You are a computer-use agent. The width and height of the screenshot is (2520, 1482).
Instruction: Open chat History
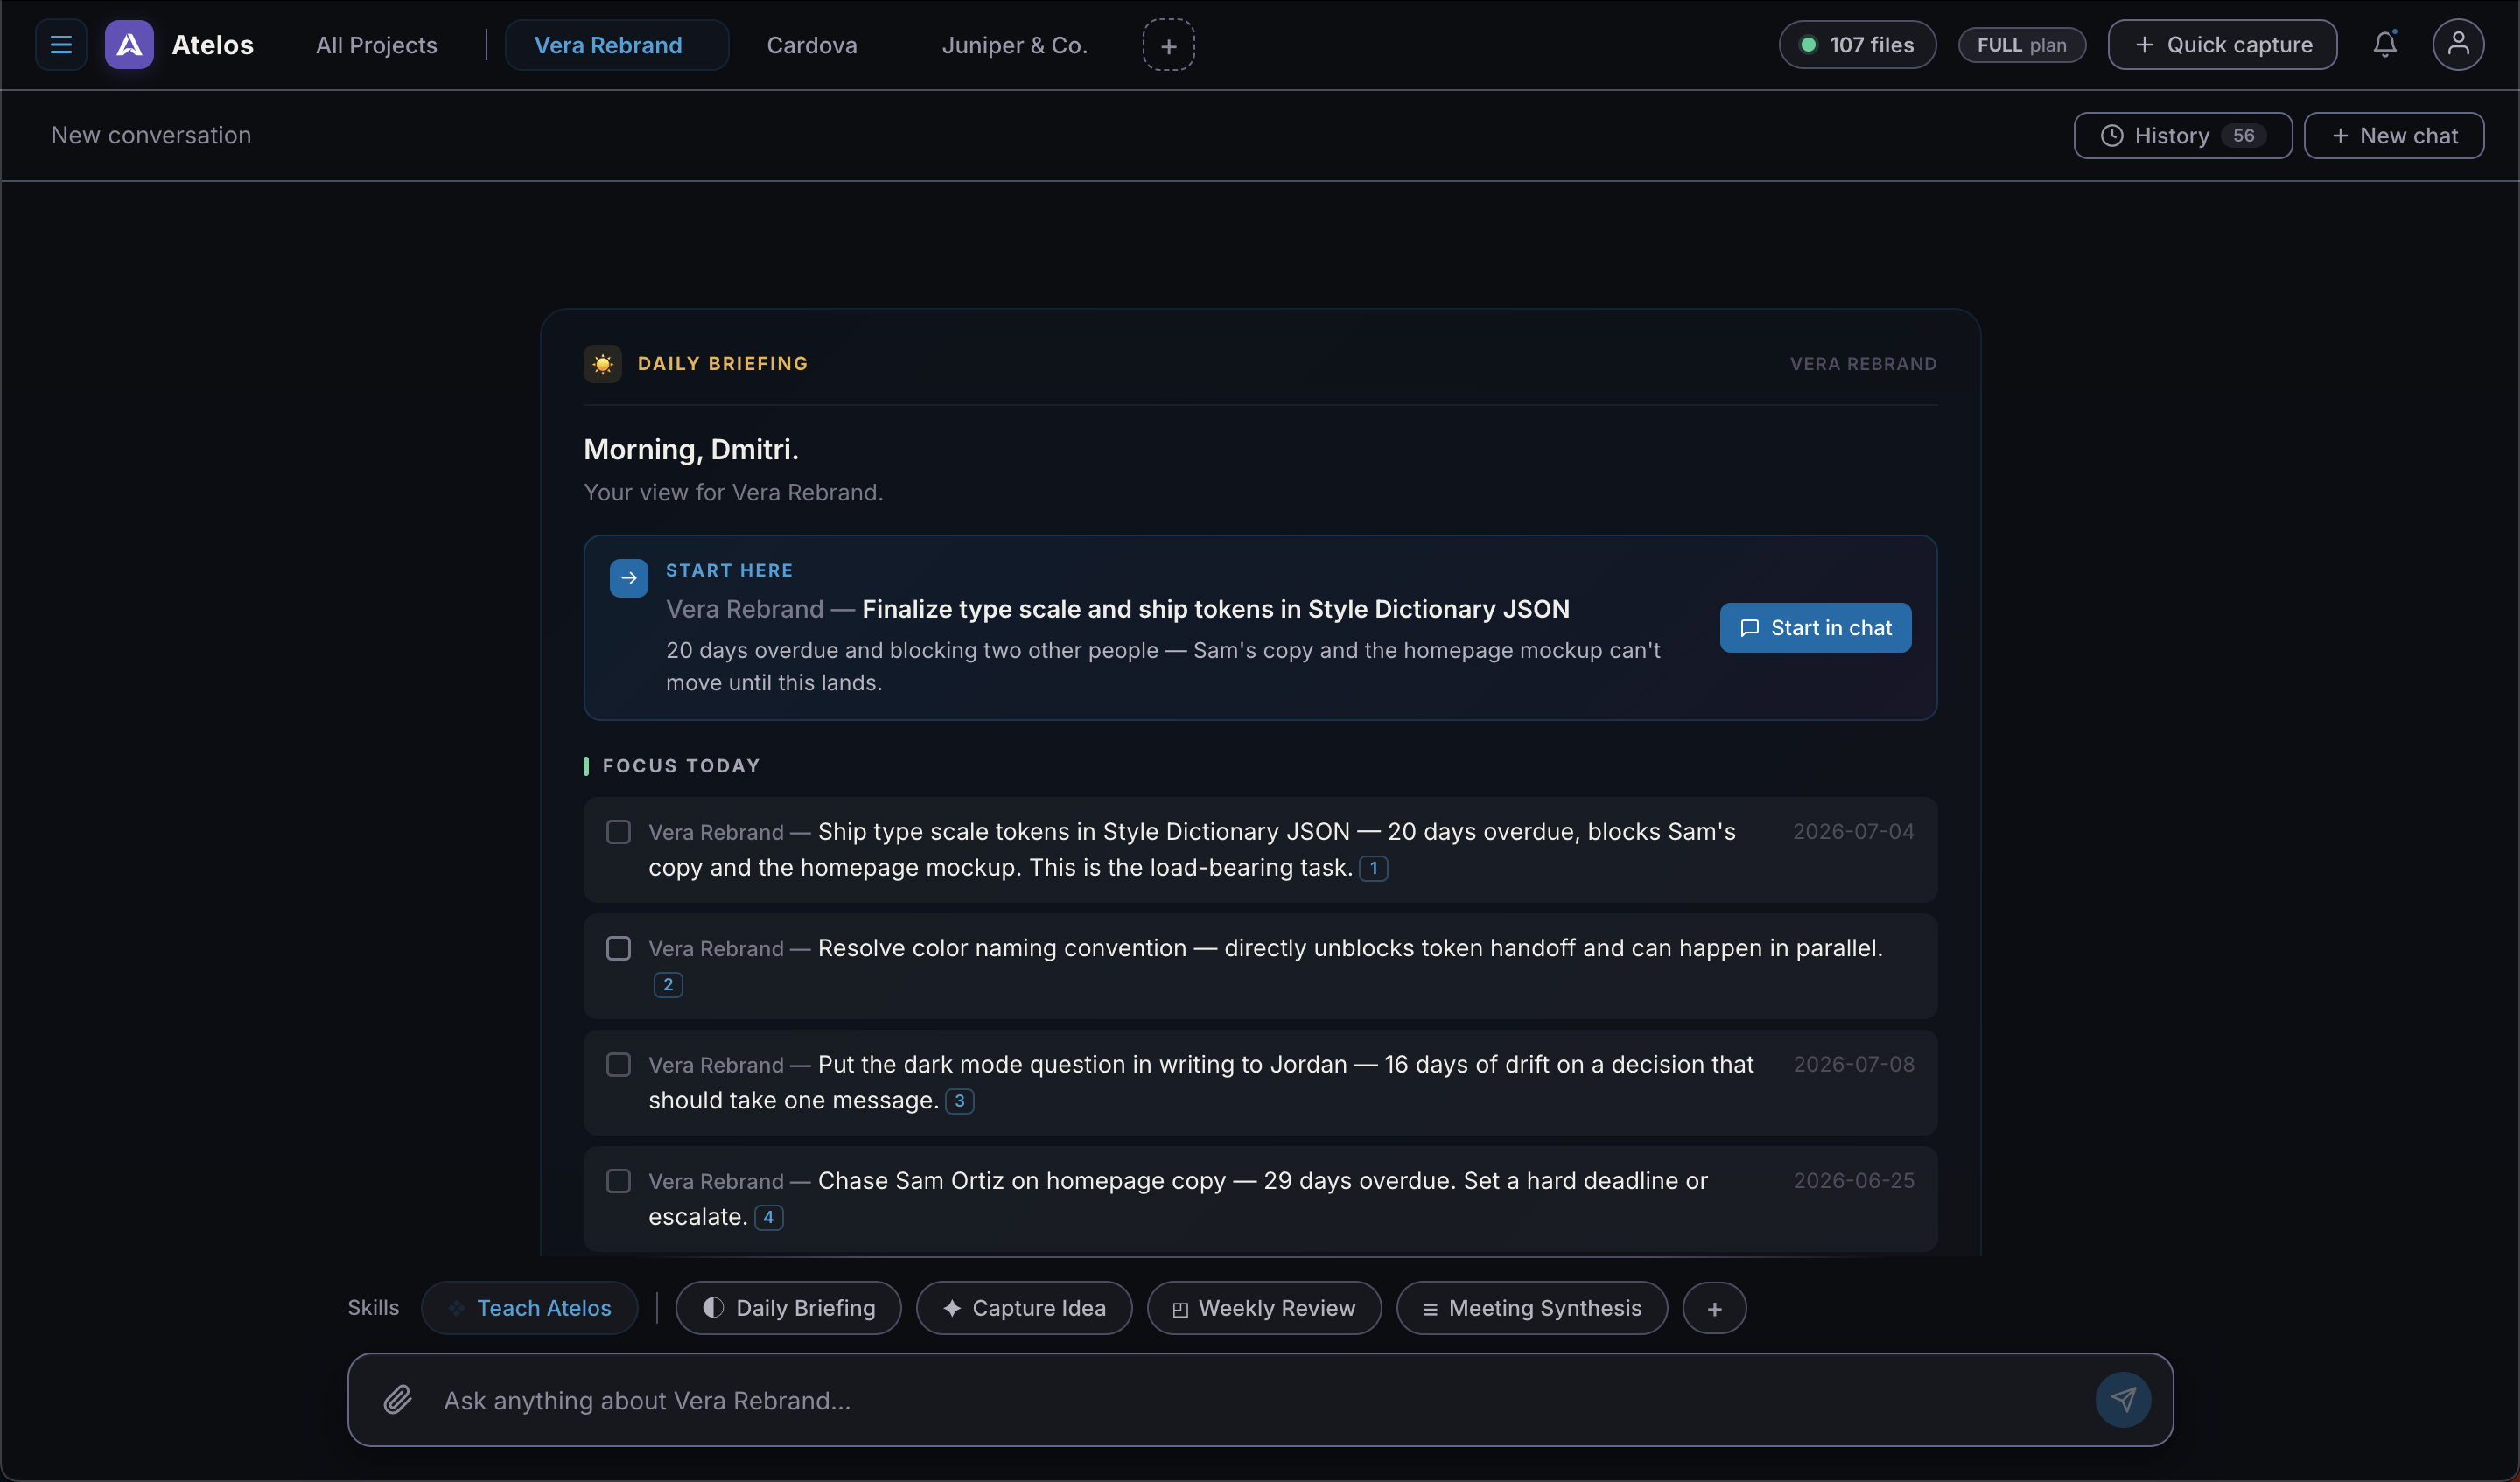(x=2182, y=136)
